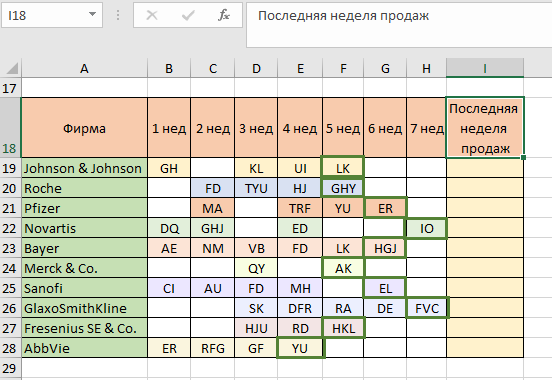Image resolution: width=552 pixels, height=380 pixels.
Task: Click the Cancel X icon in formula bar
Action: [x=152, y=15]
